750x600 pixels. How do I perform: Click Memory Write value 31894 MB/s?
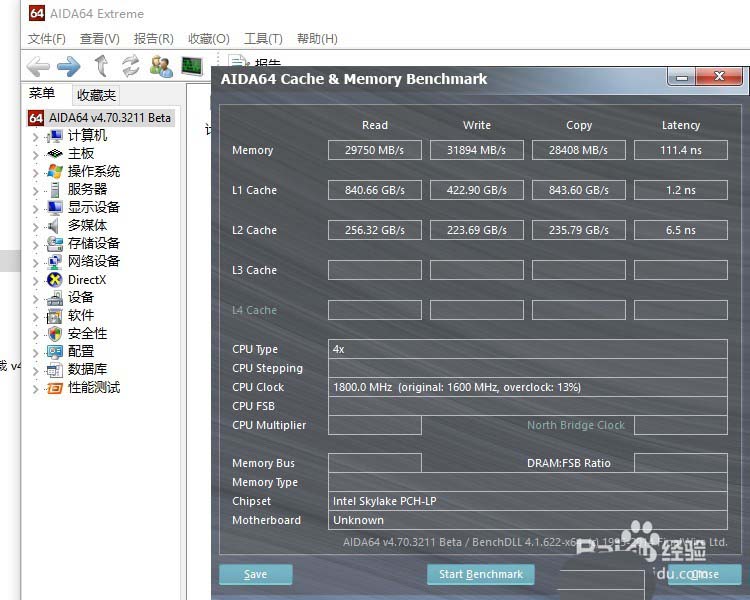tap(476, 150)
